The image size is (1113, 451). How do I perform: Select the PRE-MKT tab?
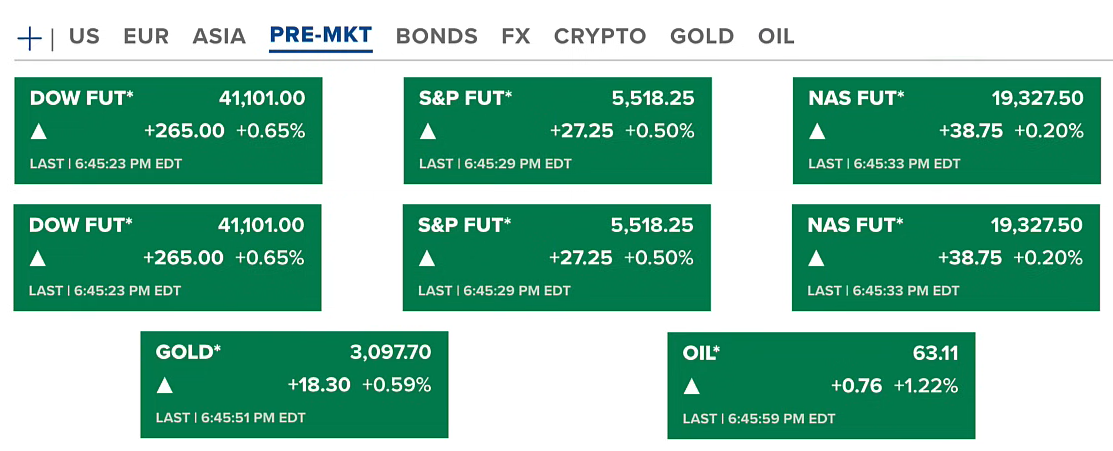pyautogui.click(x=321, y=37)
